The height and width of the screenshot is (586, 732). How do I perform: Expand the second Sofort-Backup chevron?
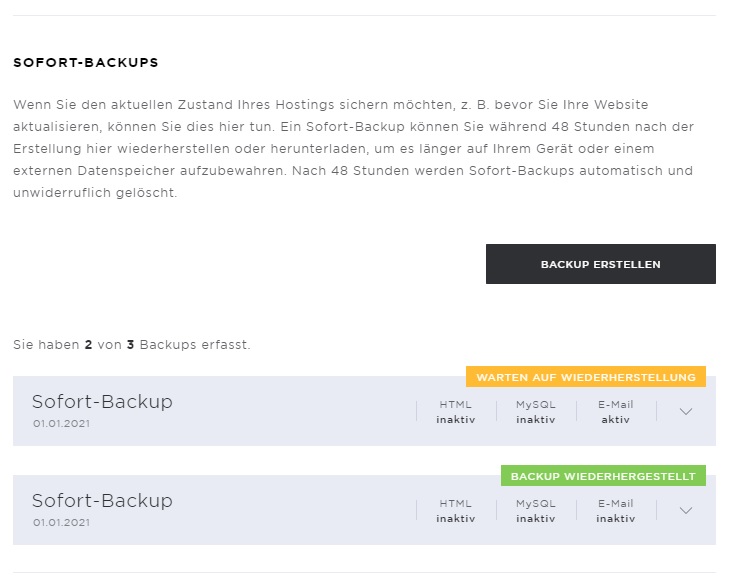point(685,510)
